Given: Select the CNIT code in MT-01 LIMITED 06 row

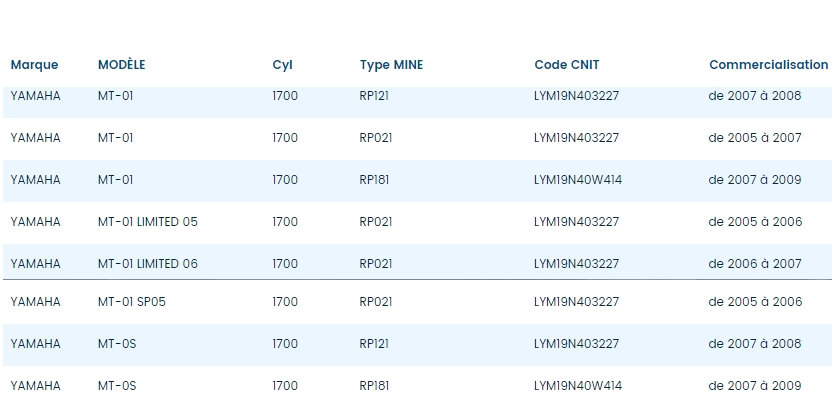Looking at the screenshot, I should (577, 264).
